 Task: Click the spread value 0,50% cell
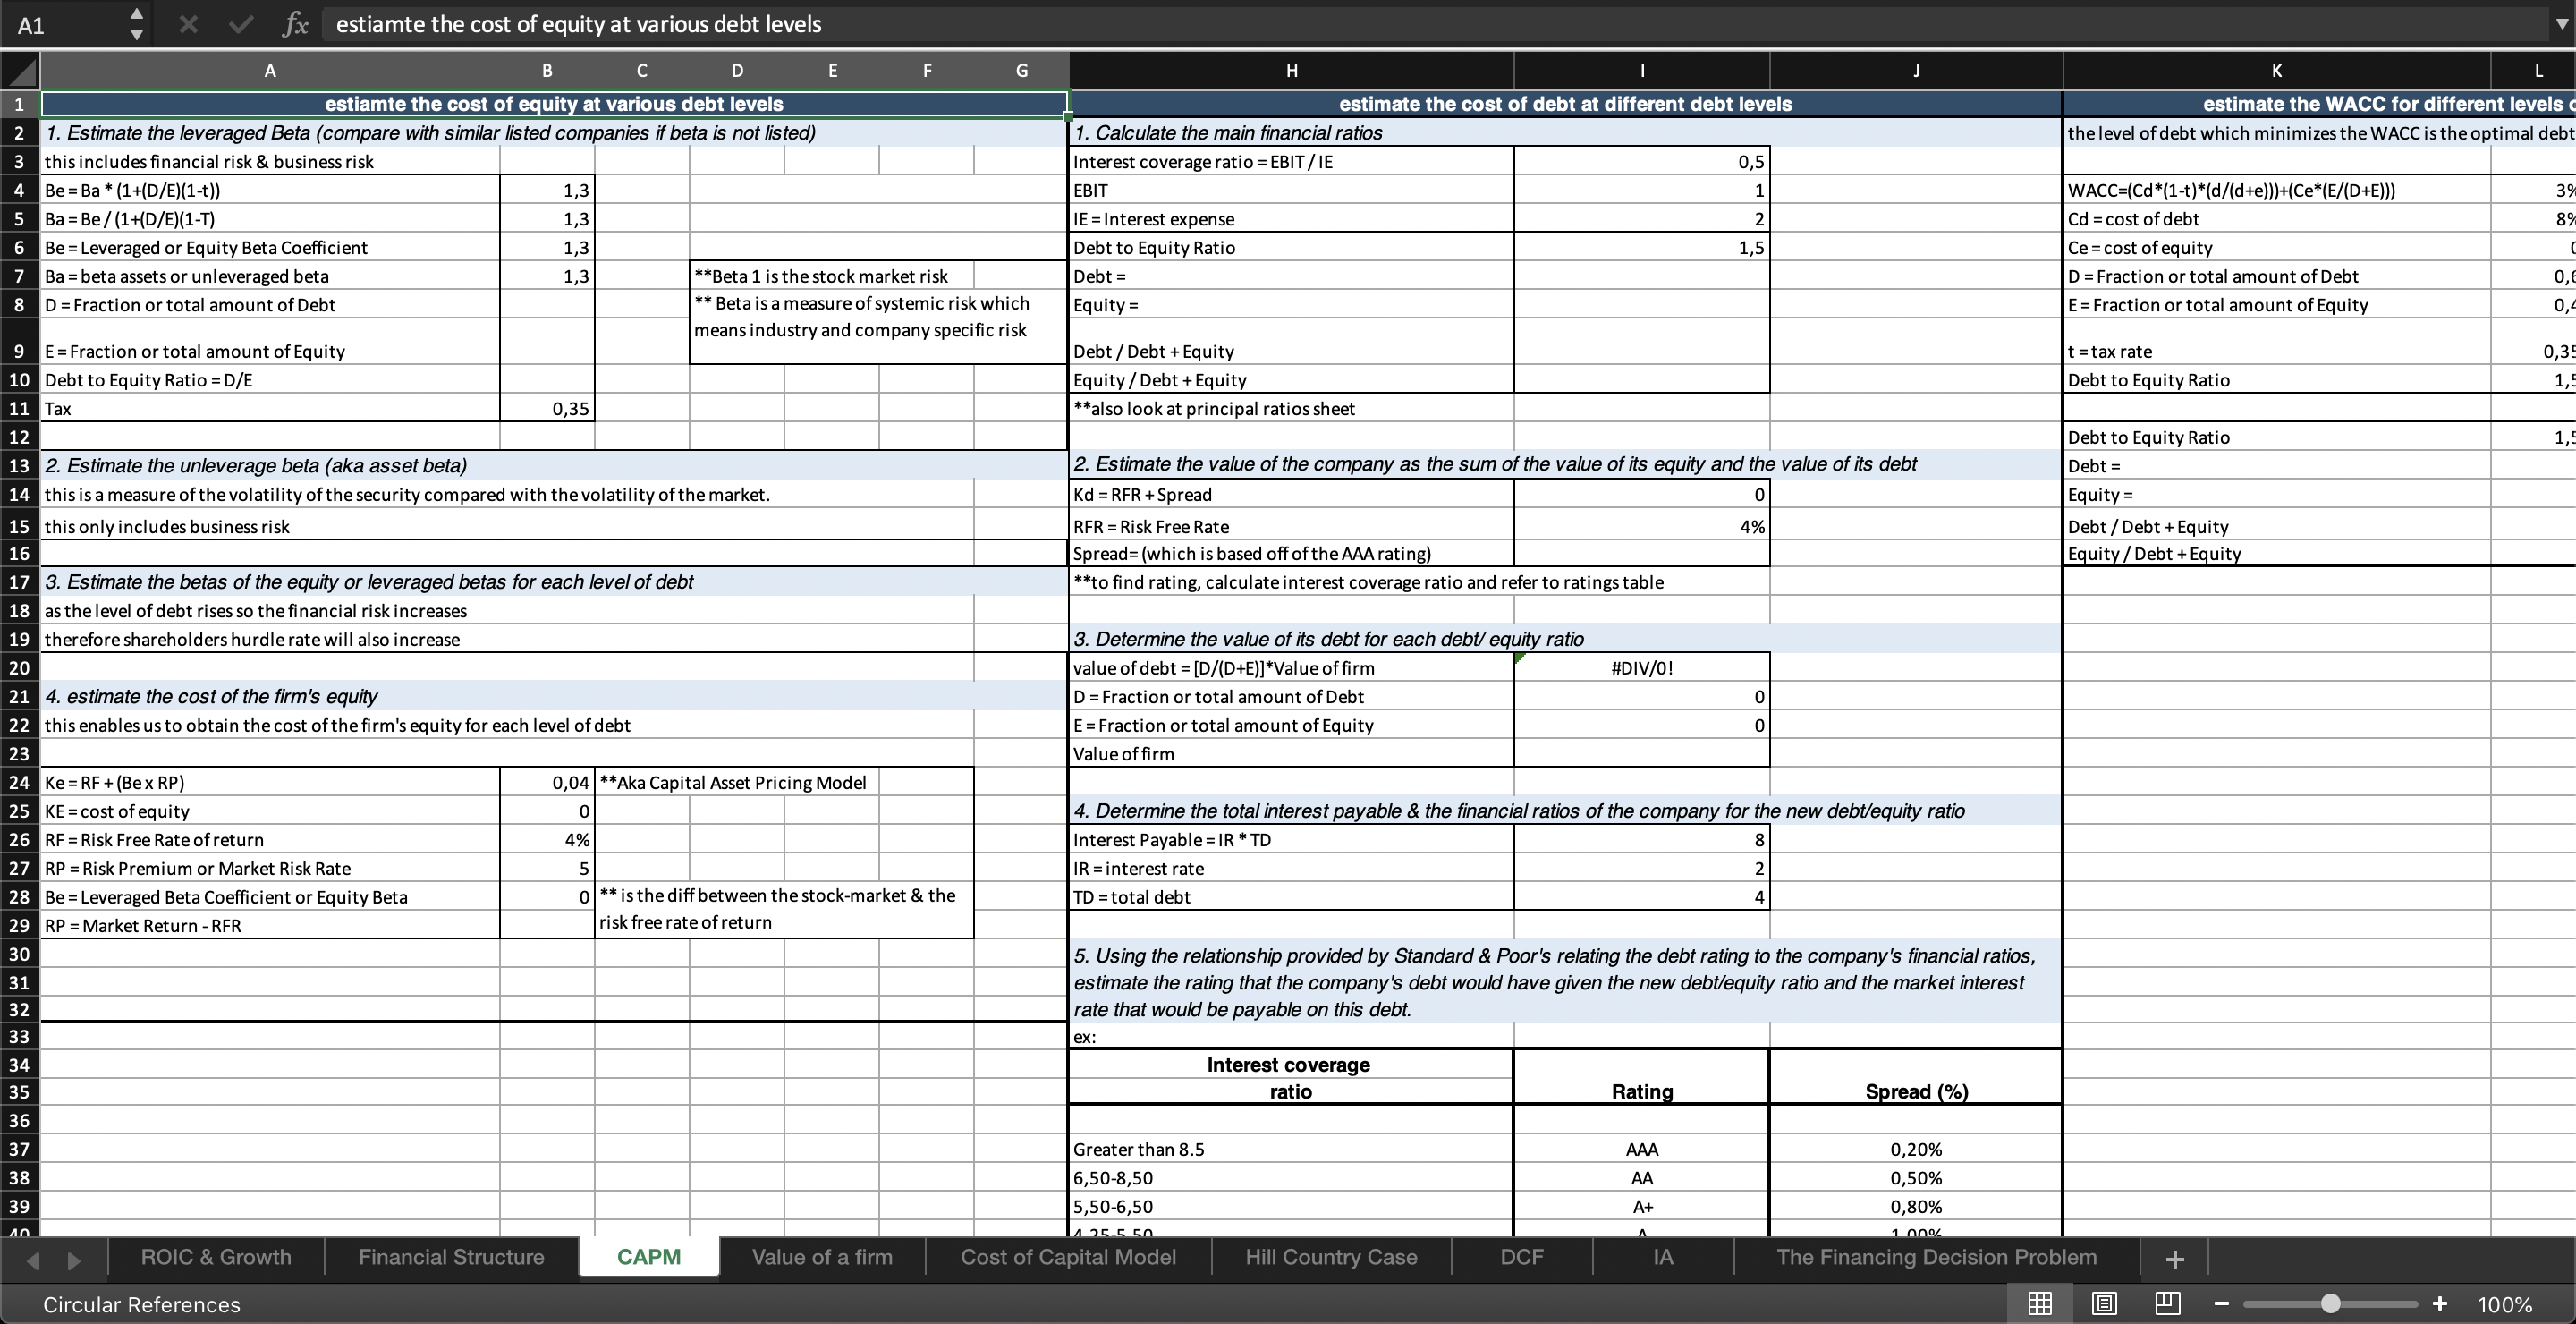tap(1916, 1178)
